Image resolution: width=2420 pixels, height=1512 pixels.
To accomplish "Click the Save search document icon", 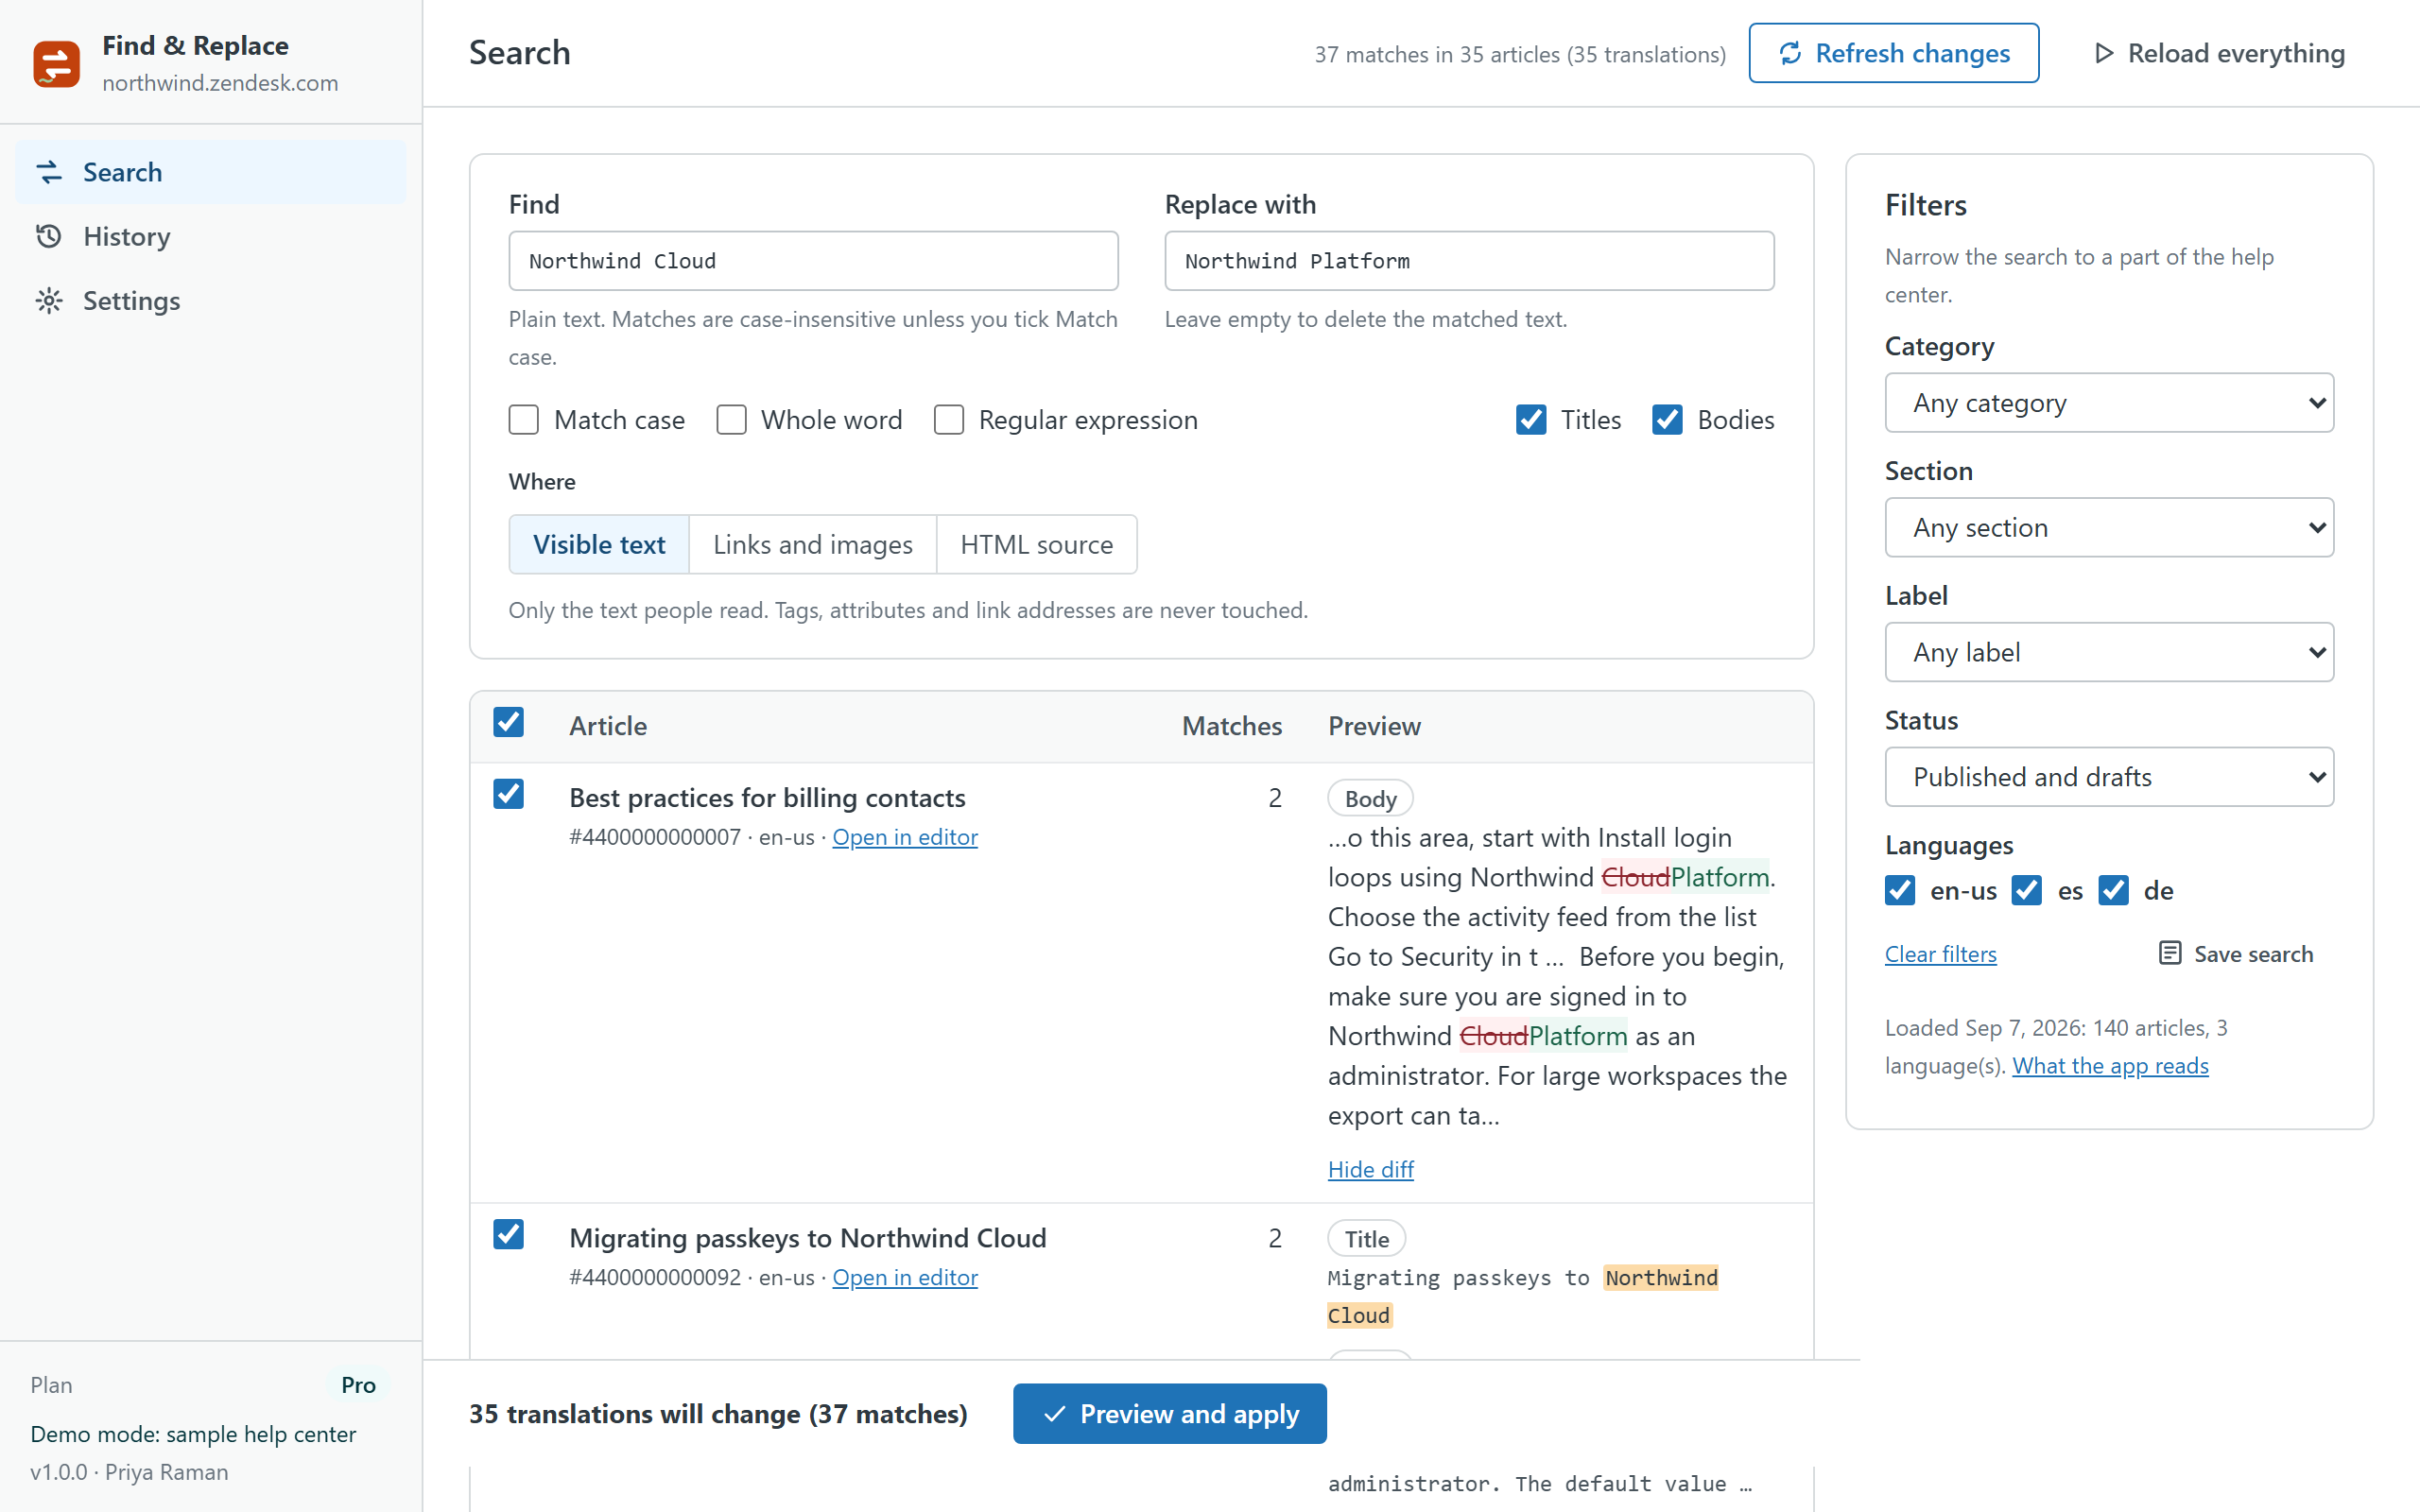I will [2169, 953].
